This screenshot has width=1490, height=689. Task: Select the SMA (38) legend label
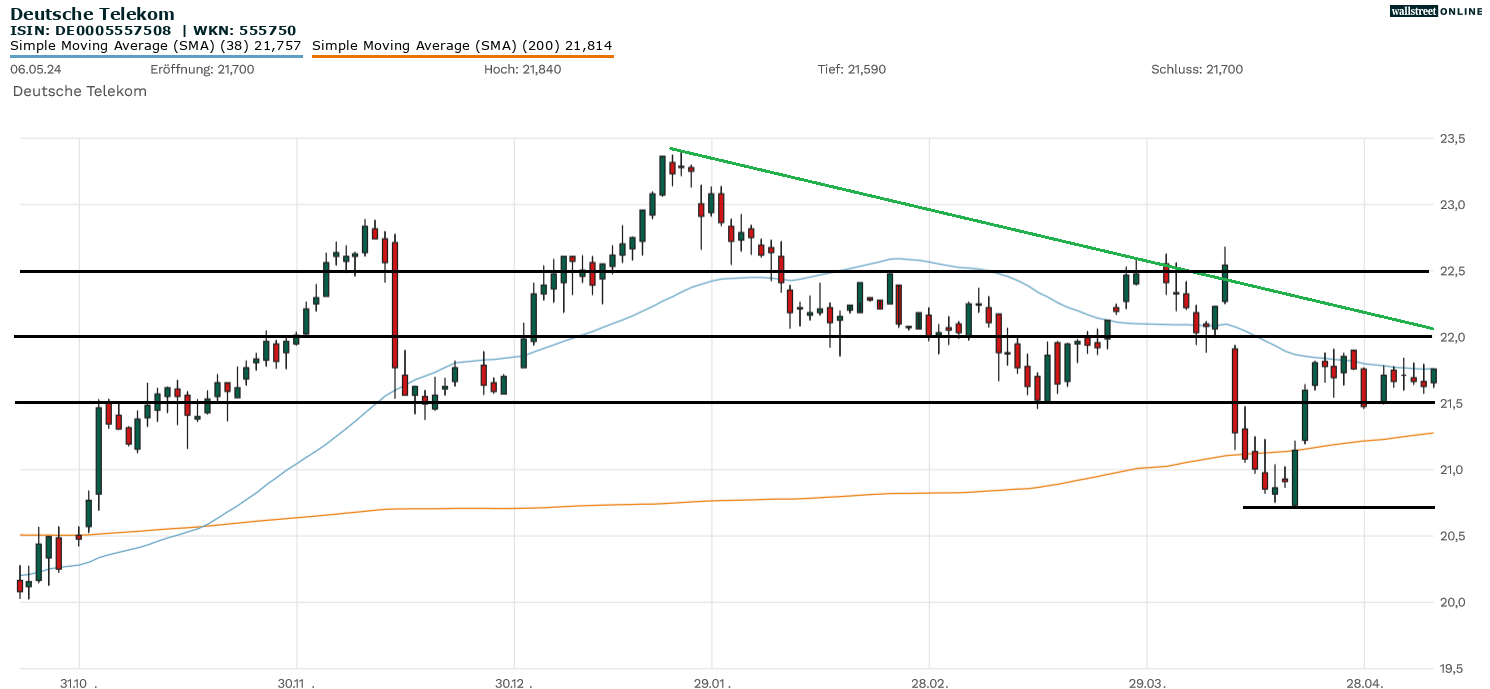coord(155,46)
